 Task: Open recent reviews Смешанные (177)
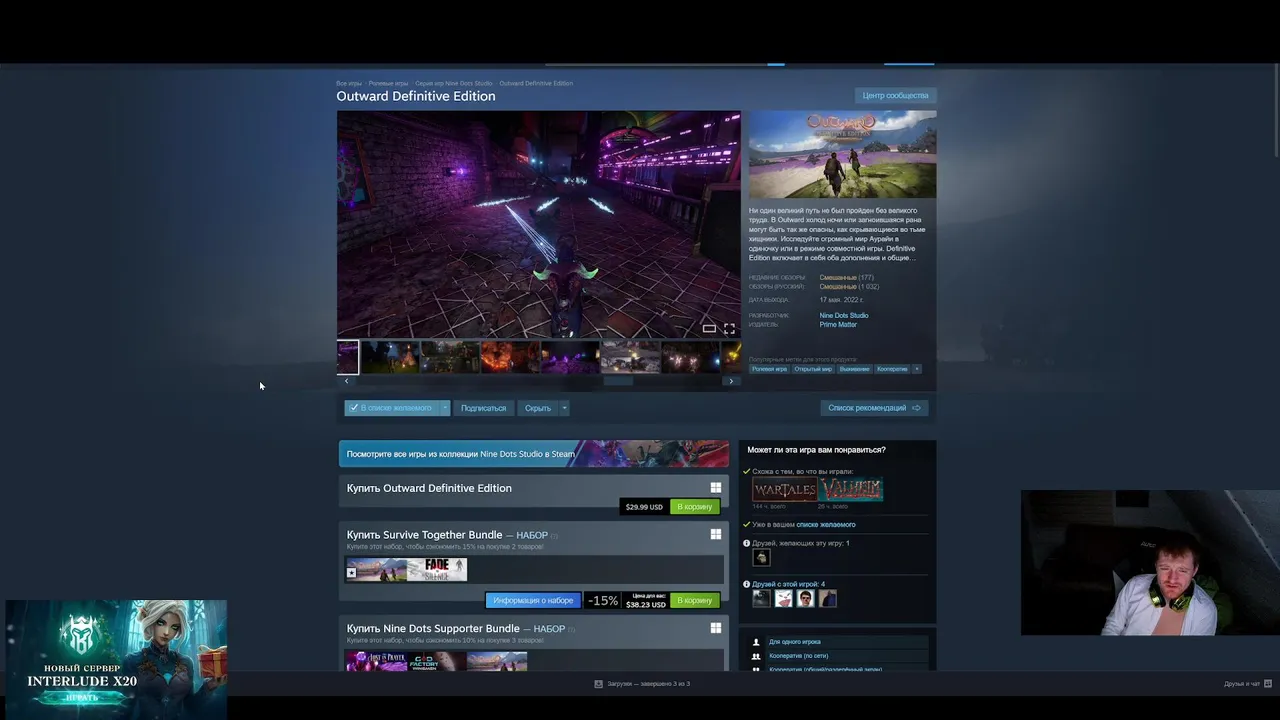847,278
